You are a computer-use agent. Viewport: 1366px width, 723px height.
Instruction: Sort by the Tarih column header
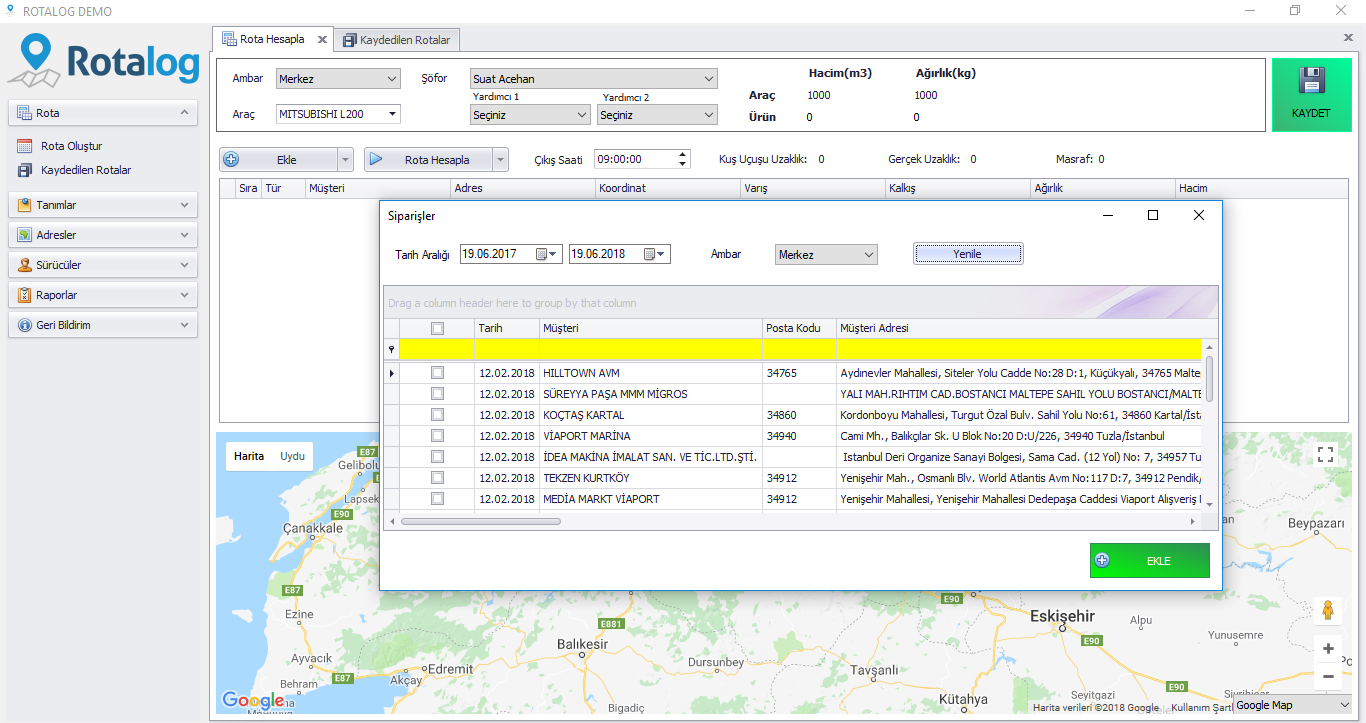pos(507,328)
